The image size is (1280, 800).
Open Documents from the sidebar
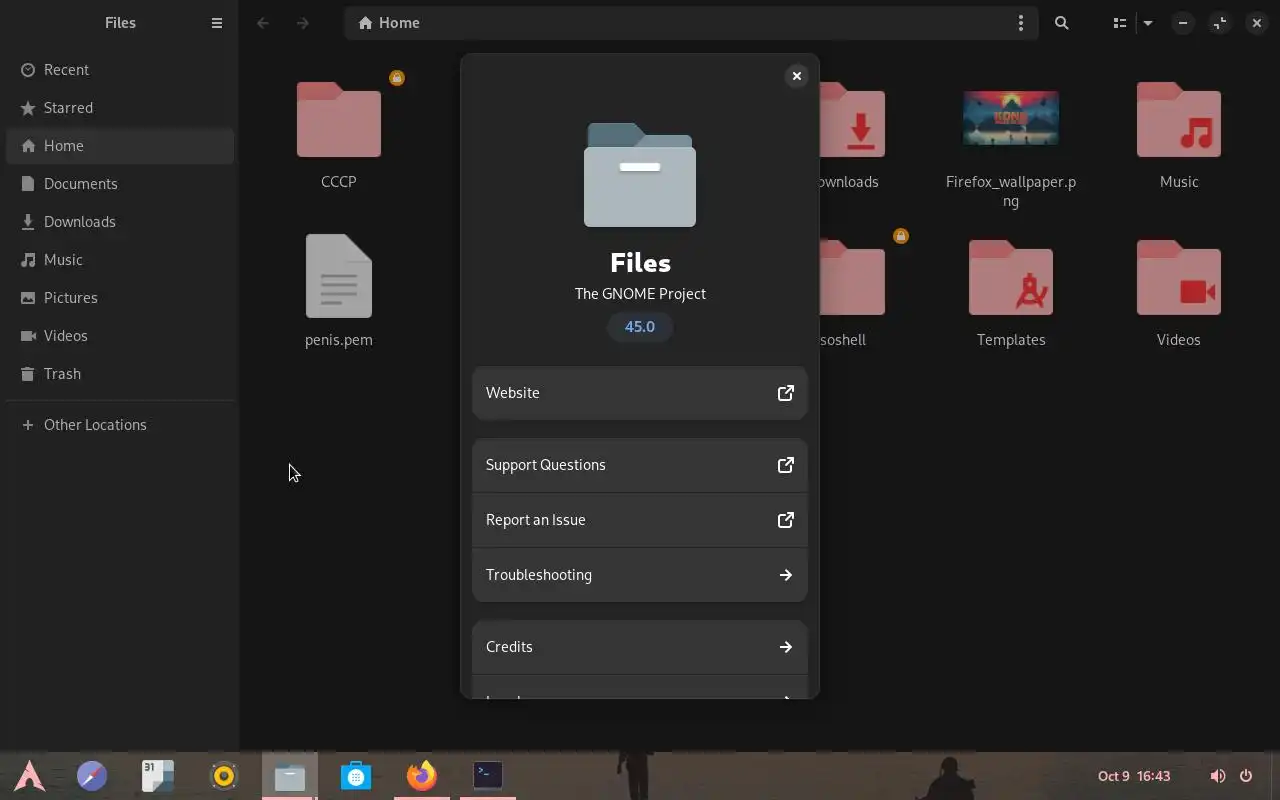pyautogui.click(x=120, y=184)
